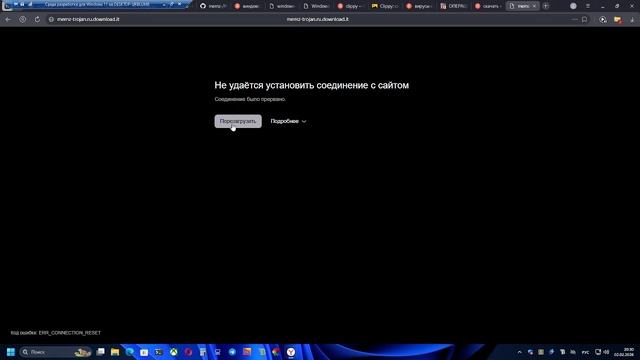Screen dimensions: 640x360
Task: Click the extension icon left of downloads
Action: click(603, 19)
